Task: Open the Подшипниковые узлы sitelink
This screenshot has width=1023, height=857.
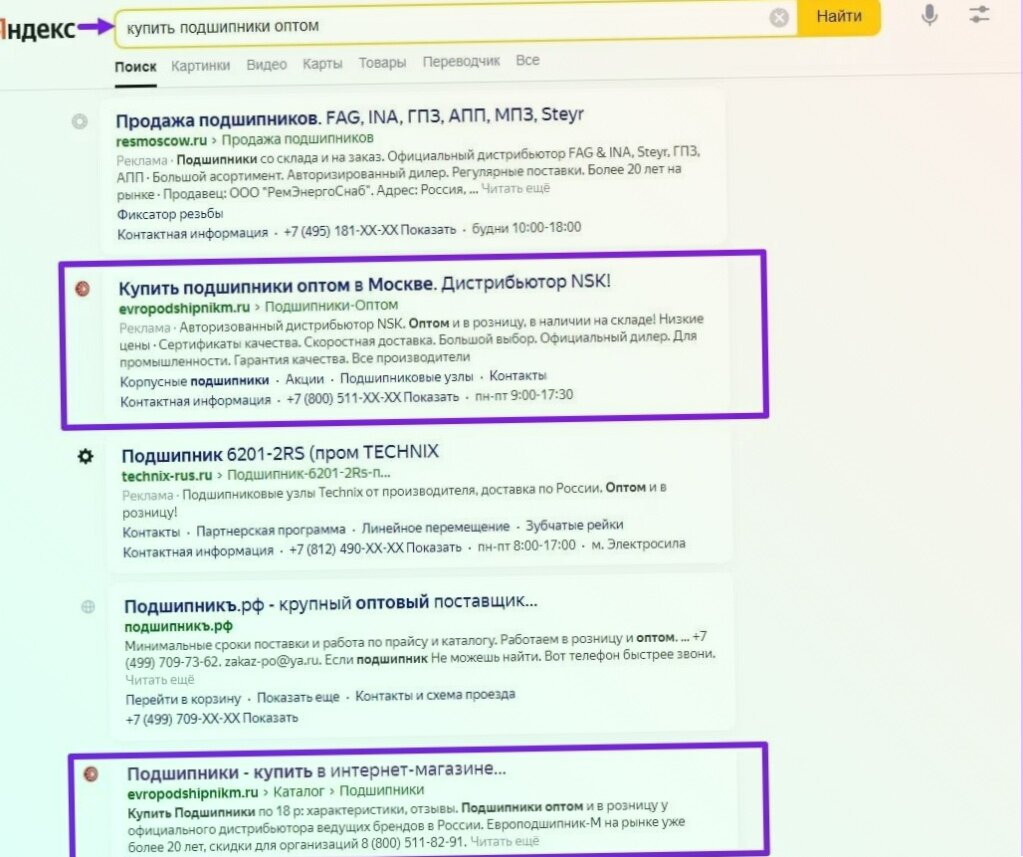Action: tap(406, 378)
